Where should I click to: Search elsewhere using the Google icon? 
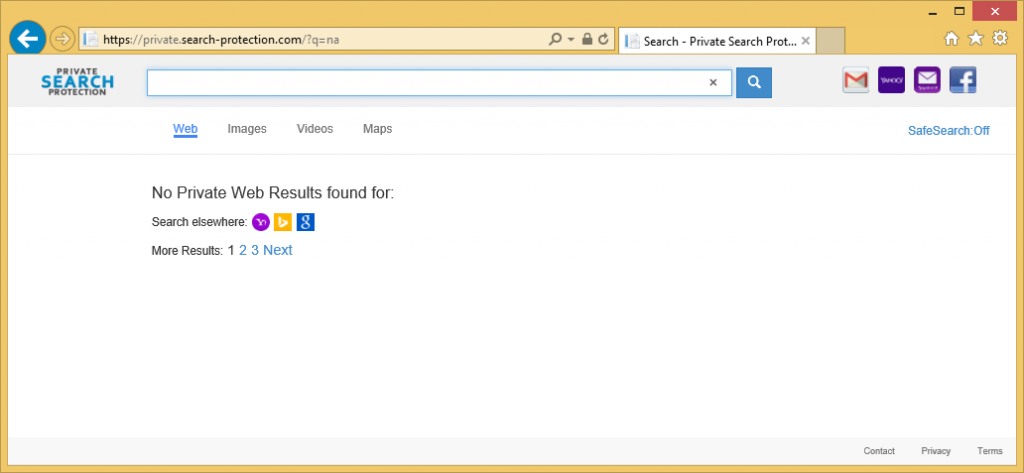[306, 222]
